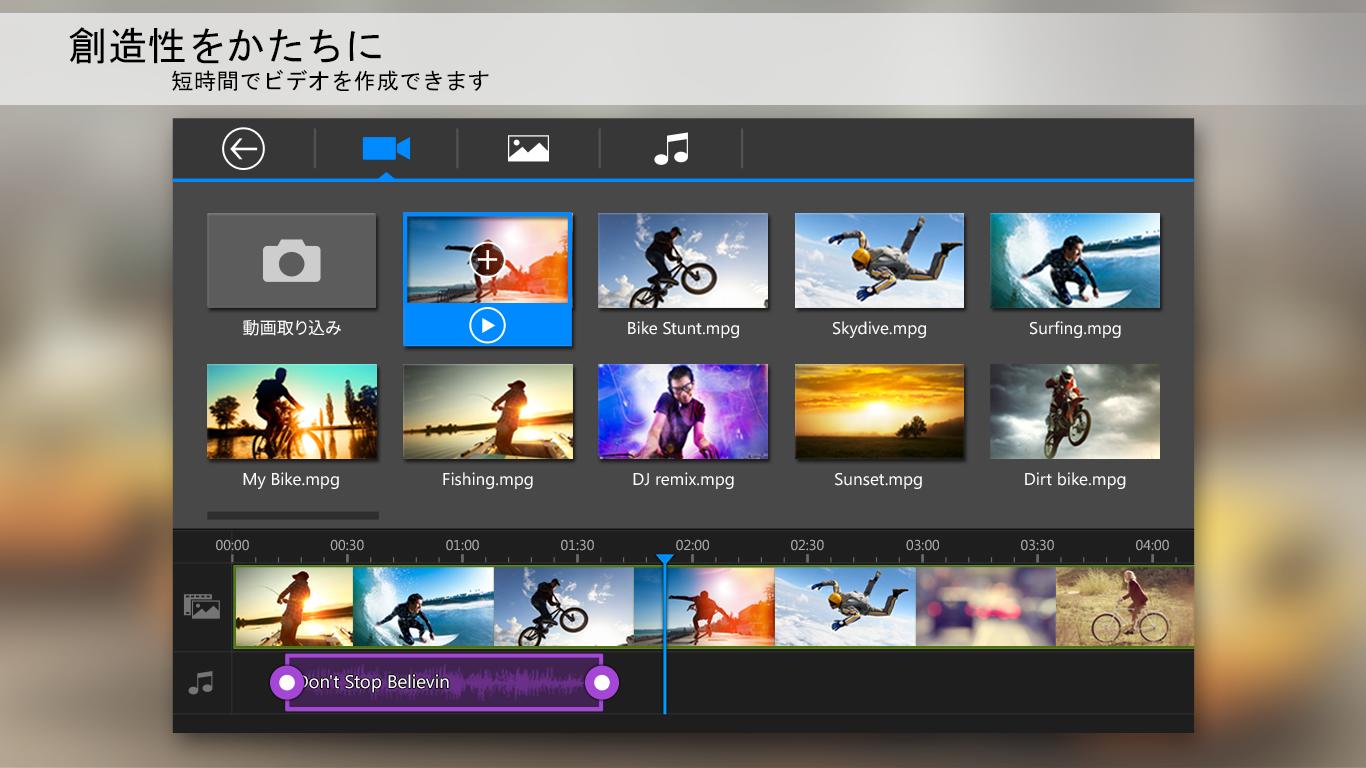Image resolution: width=1366 pixels, height=768 pixels.
Task: Click the Fishing.mpg file name
Action: coord(488,480)
